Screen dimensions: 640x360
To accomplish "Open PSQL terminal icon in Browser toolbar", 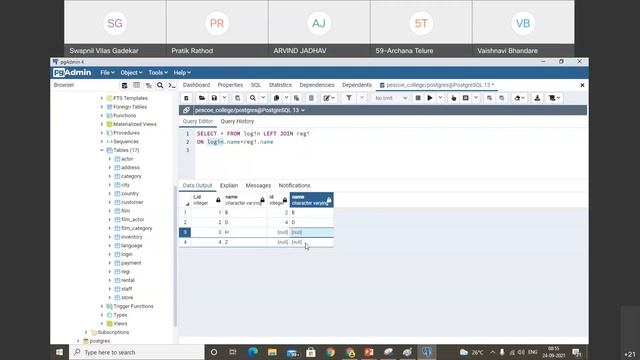I will (x=172, y=85).
